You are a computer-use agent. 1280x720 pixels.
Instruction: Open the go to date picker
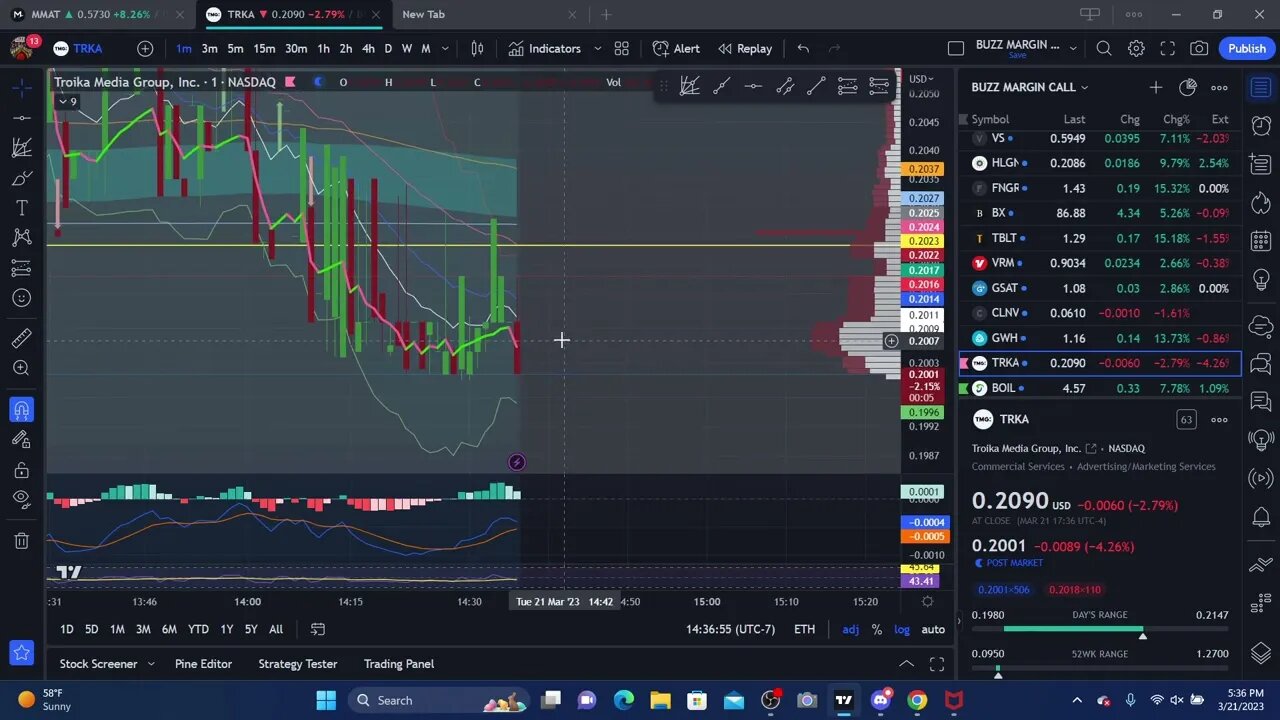[317, 629]
